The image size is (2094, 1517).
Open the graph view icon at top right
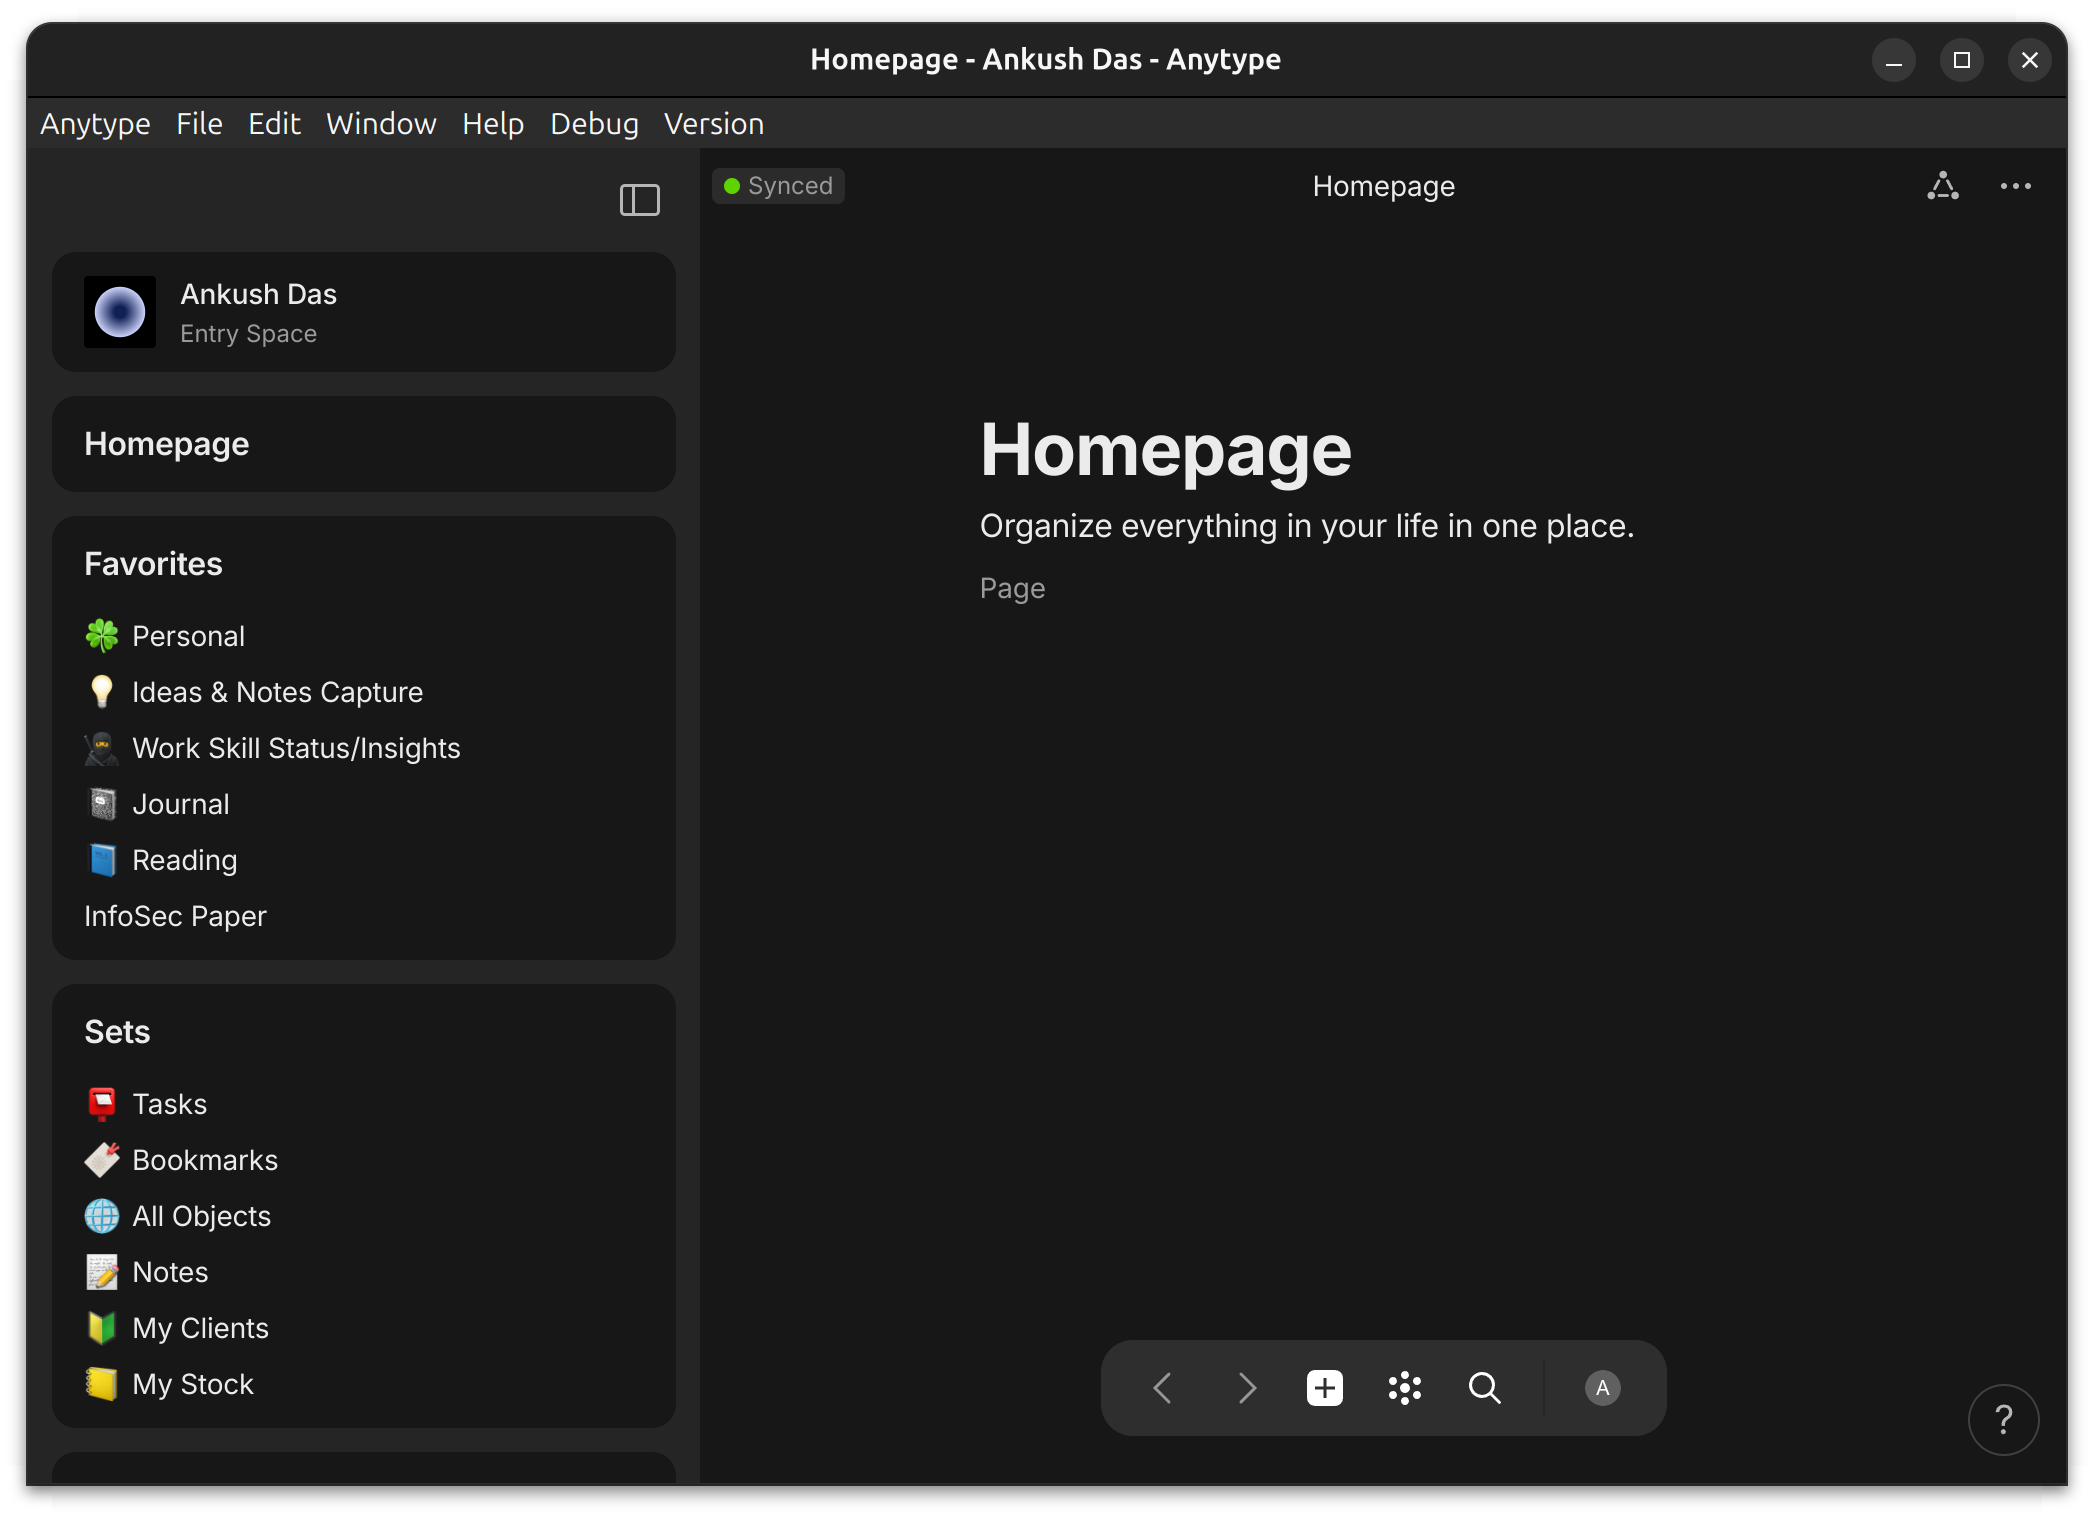(x=1943, y=186)
